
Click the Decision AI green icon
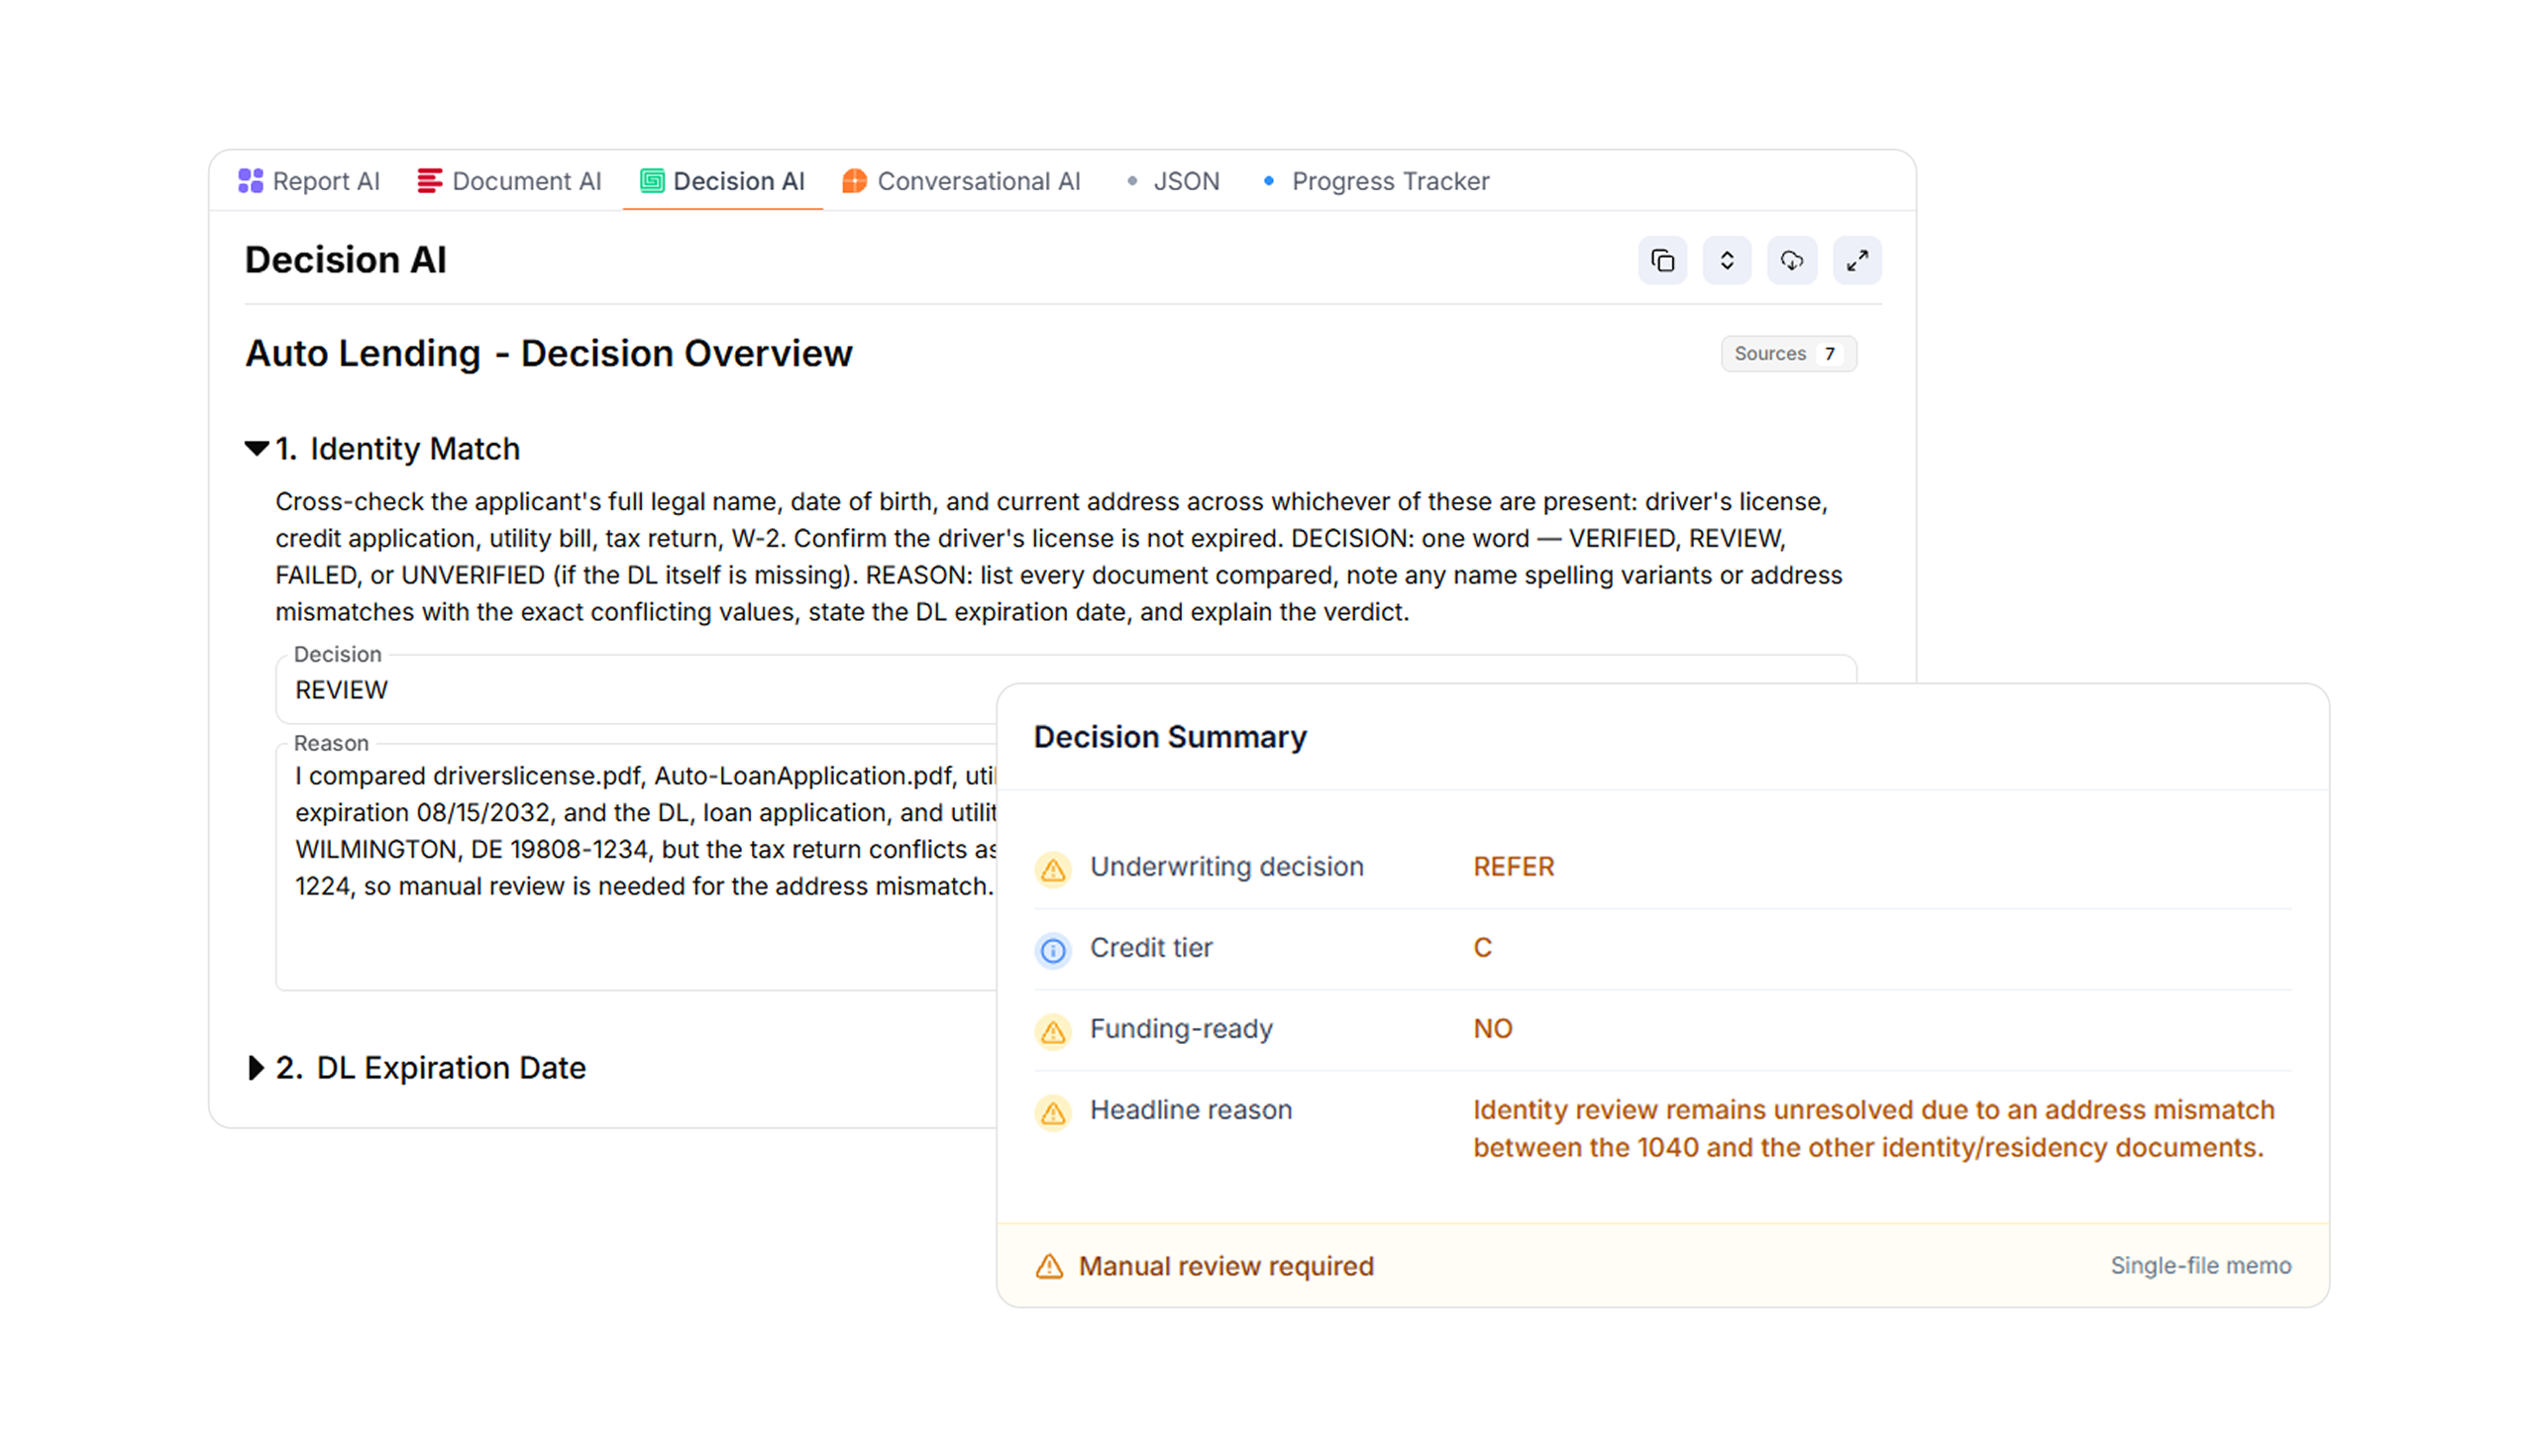coord(652,181)
